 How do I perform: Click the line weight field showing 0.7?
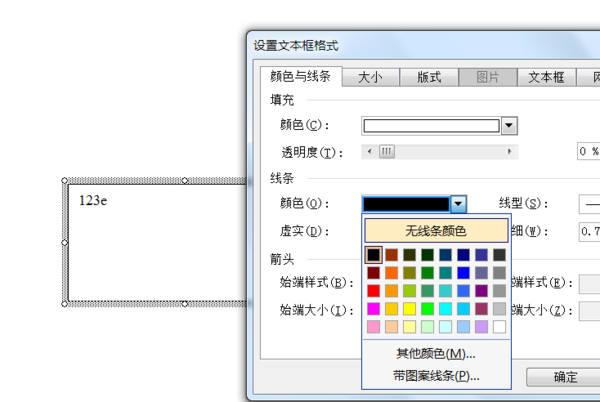589,231
